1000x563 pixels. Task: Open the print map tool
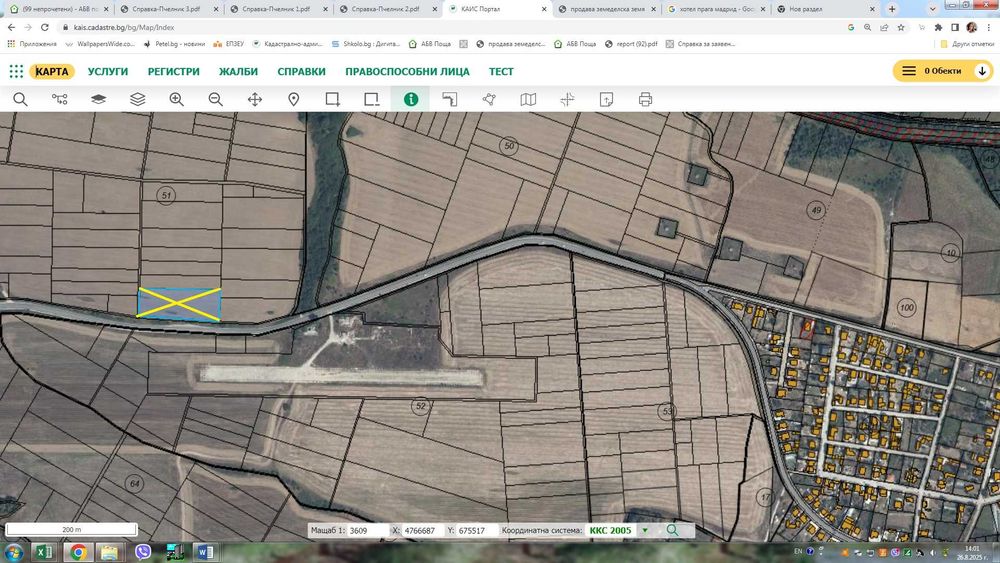[x=645, y=99]
